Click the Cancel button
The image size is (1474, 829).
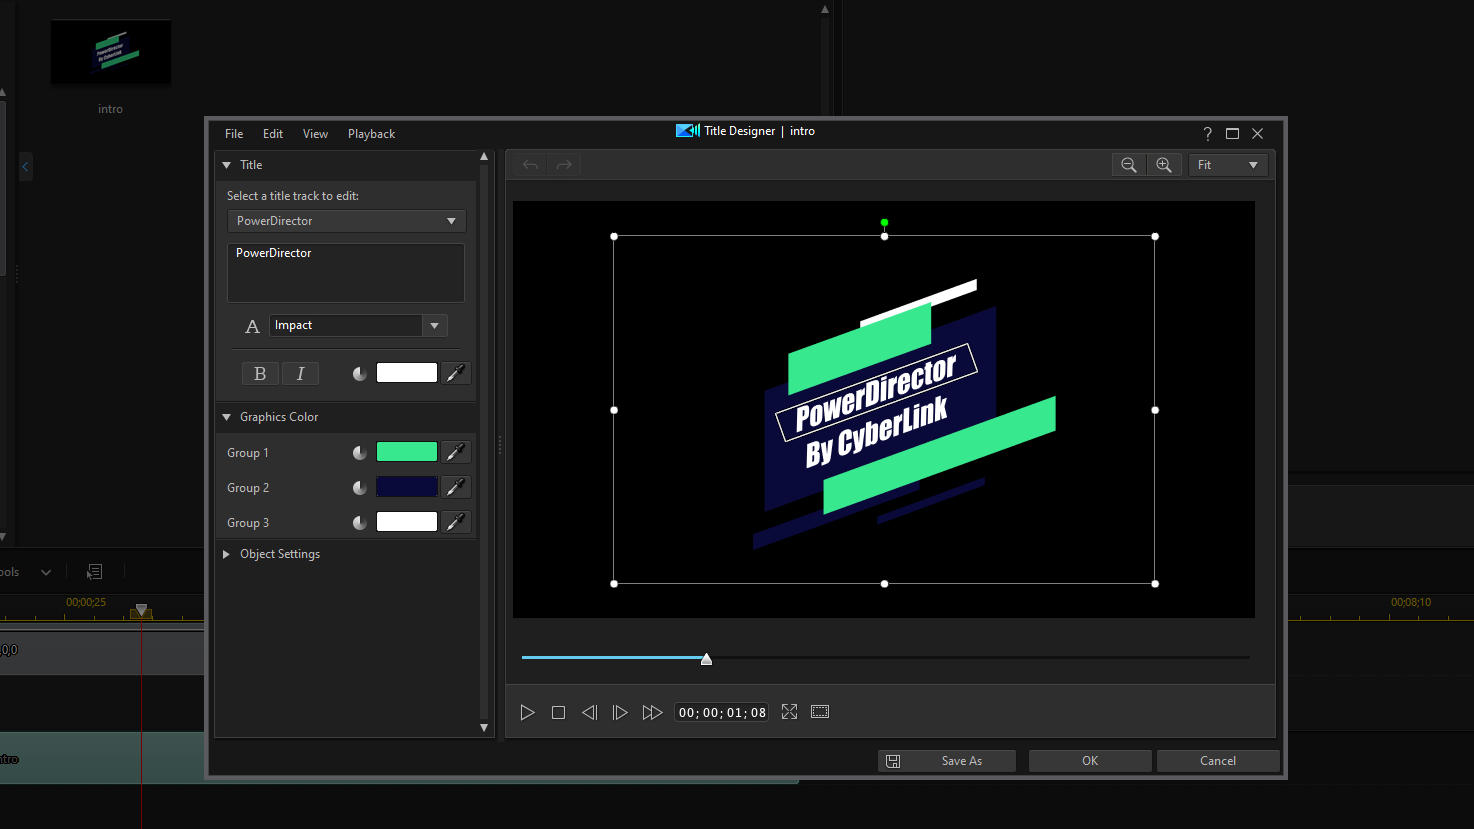coord(1218,761)
